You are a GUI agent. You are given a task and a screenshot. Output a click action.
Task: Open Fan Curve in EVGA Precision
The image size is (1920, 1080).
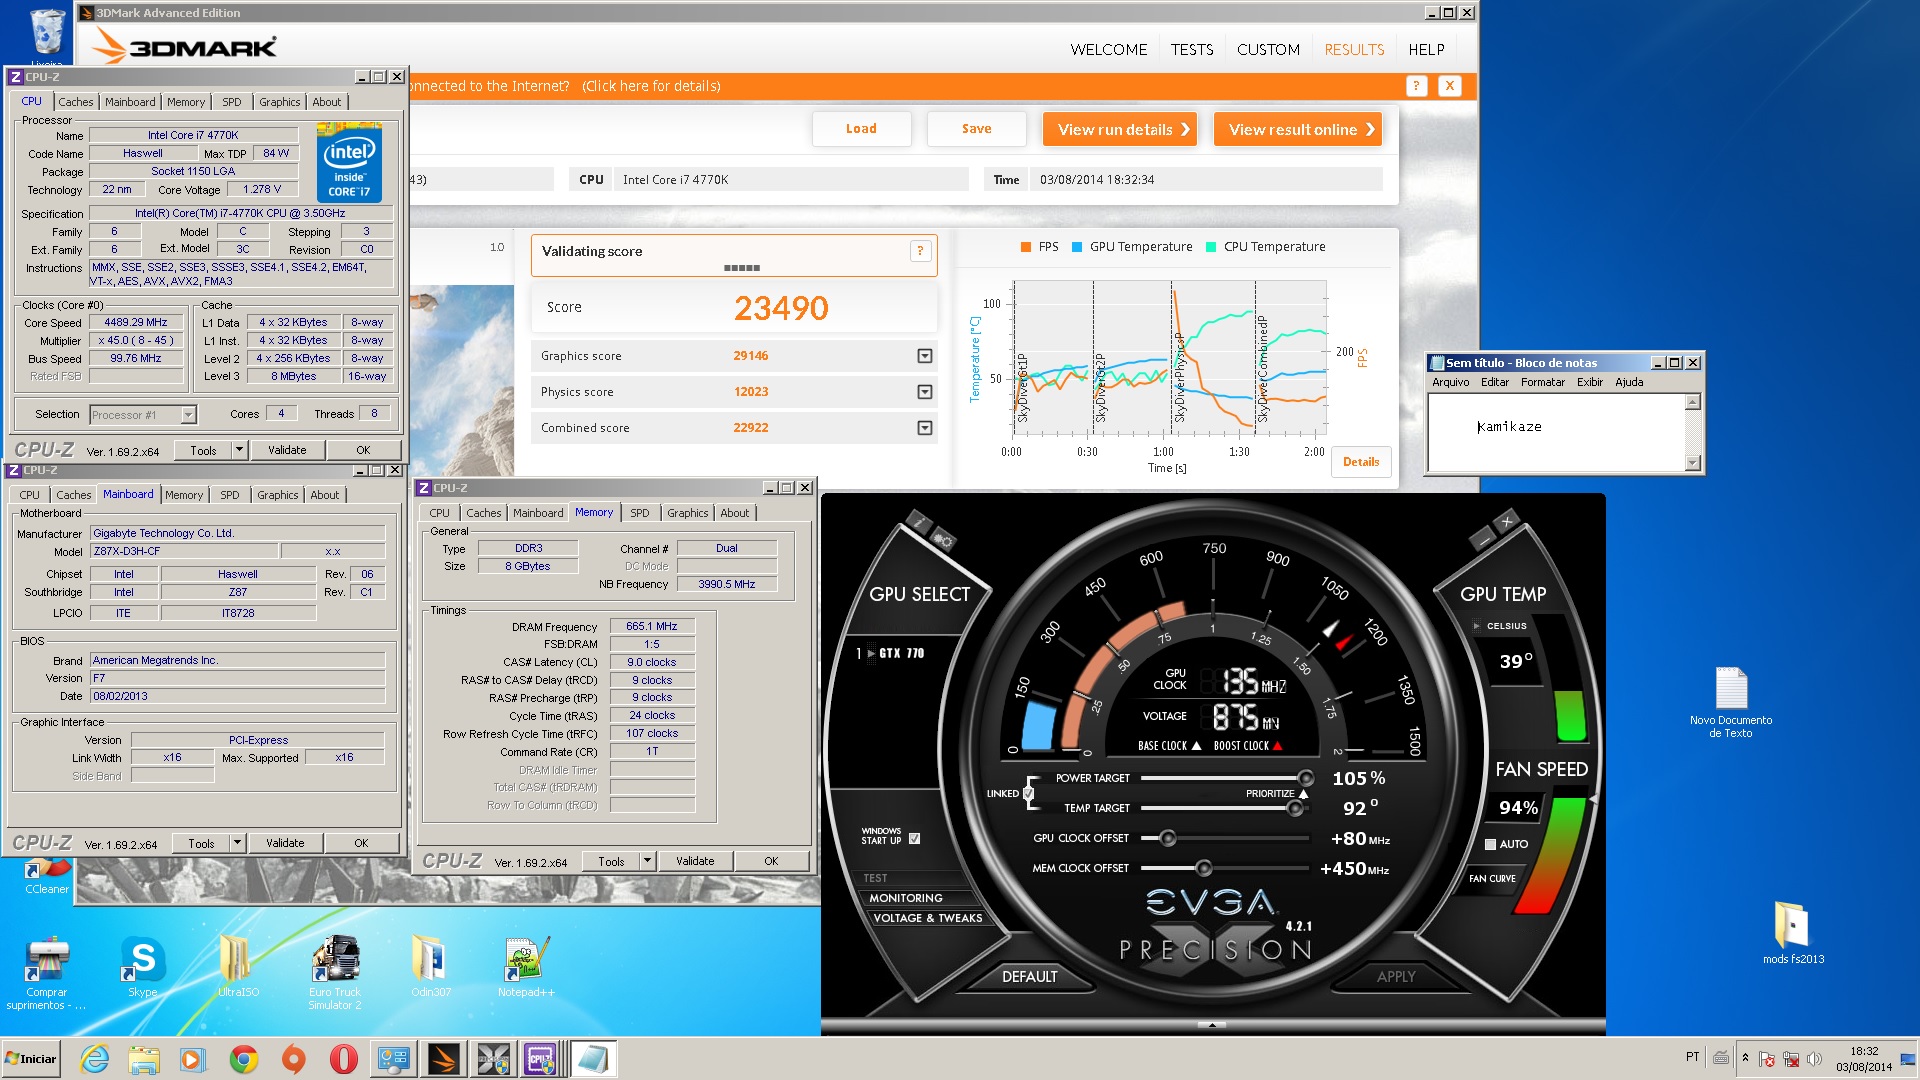click(x=1491, y=879)
